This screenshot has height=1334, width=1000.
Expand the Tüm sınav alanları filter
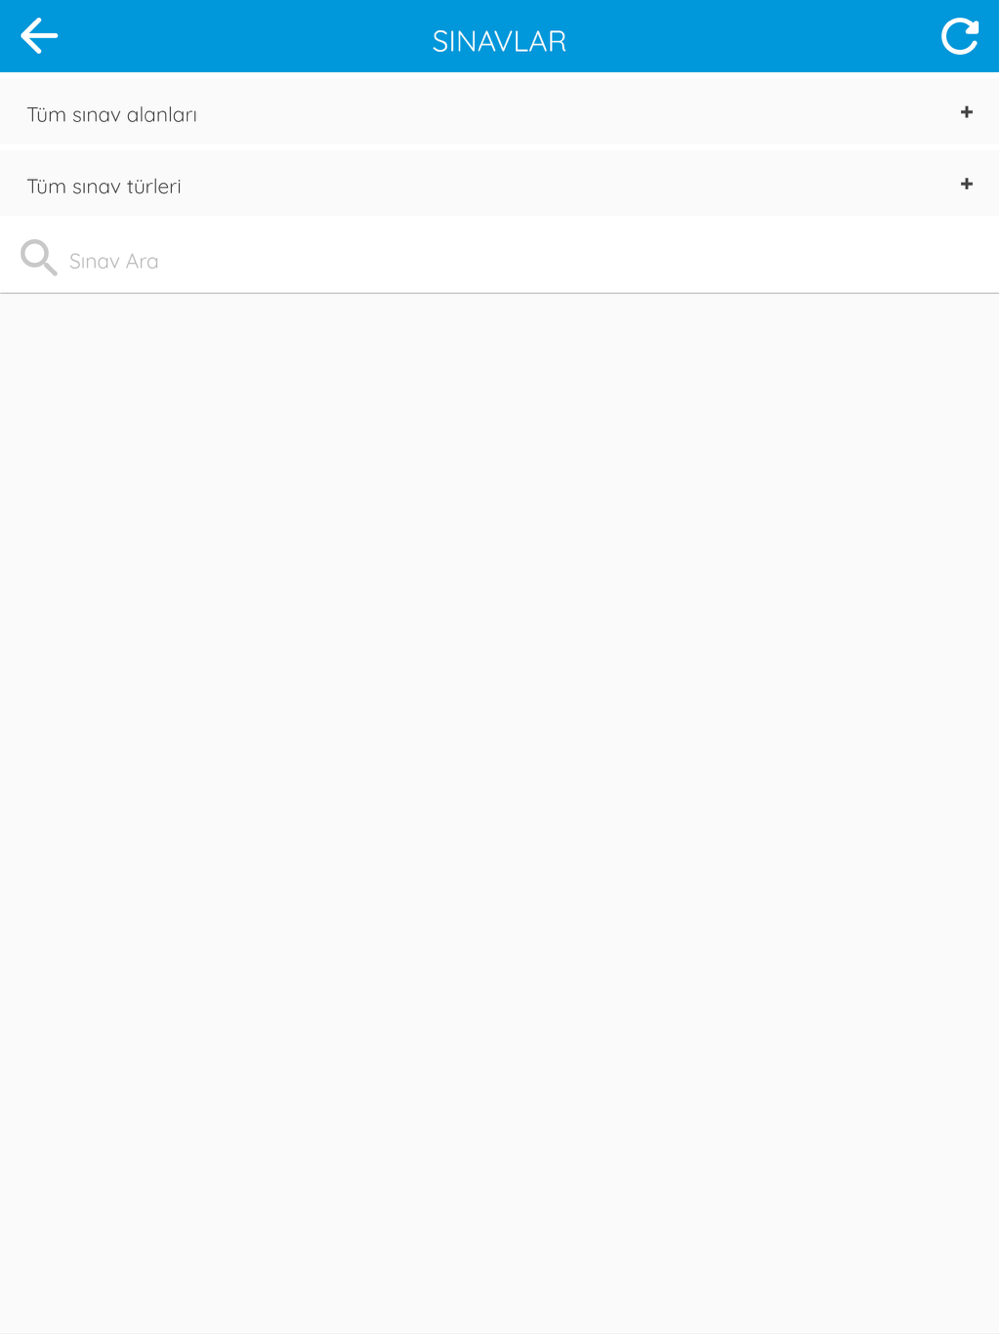500,113
